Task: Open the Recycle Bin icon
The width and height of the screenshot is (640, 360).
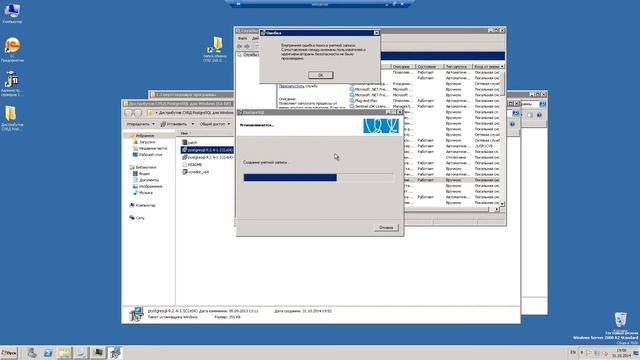Action: click(620, 322)
